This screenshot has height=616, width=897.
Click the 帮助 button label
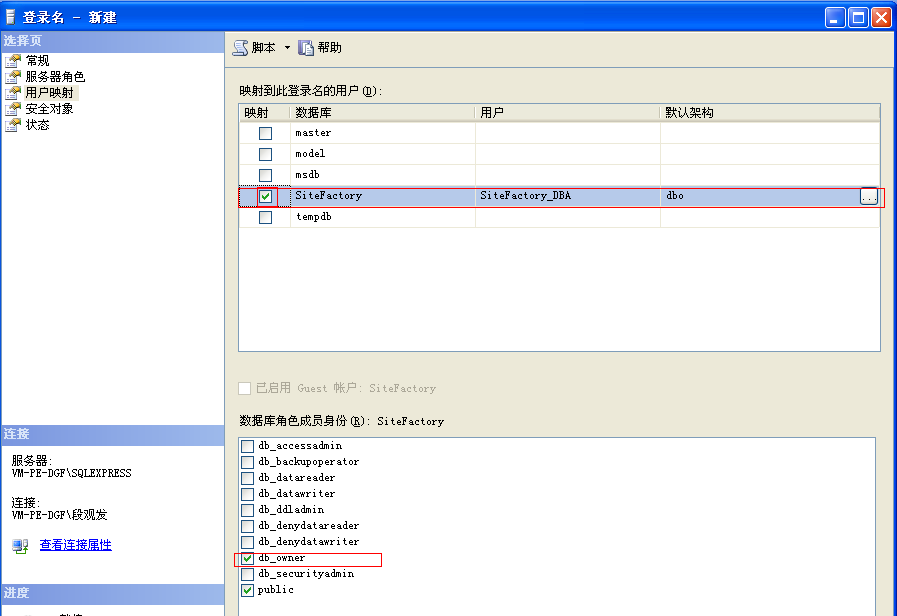tap(330, 48)
